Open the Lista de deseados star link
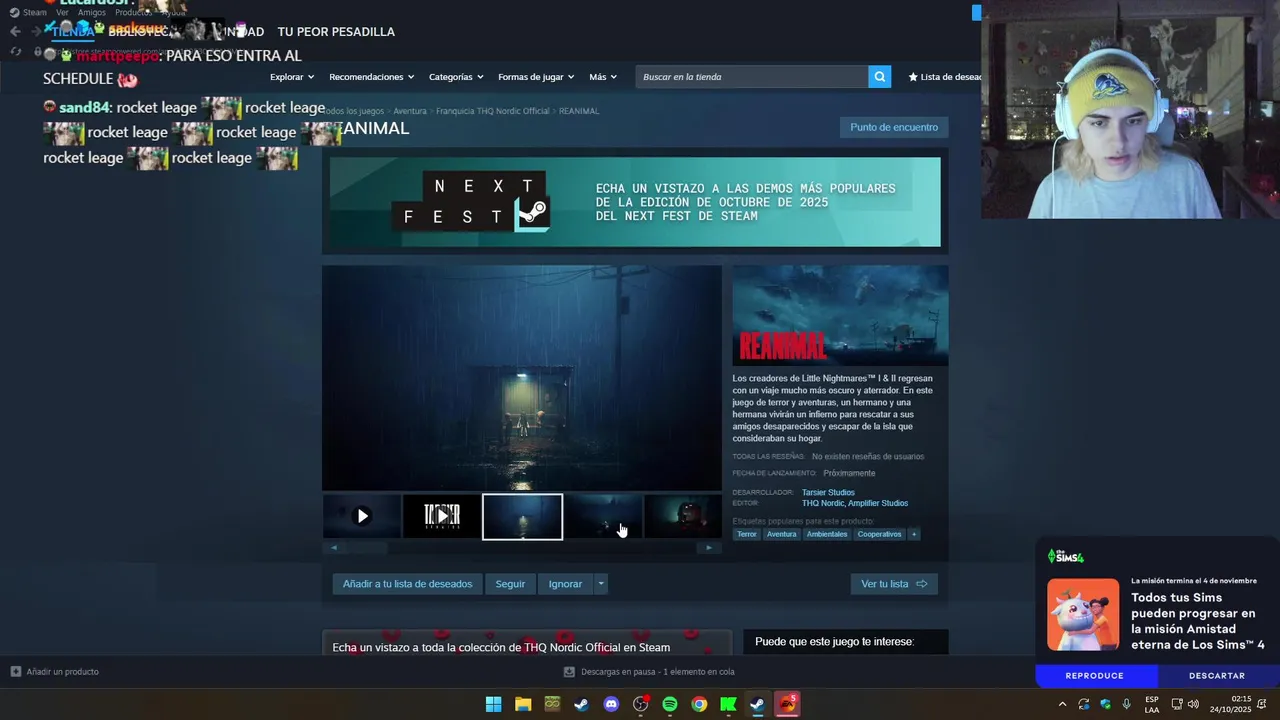Viewport: 1280px width, 720px height. tap(944, 77)
